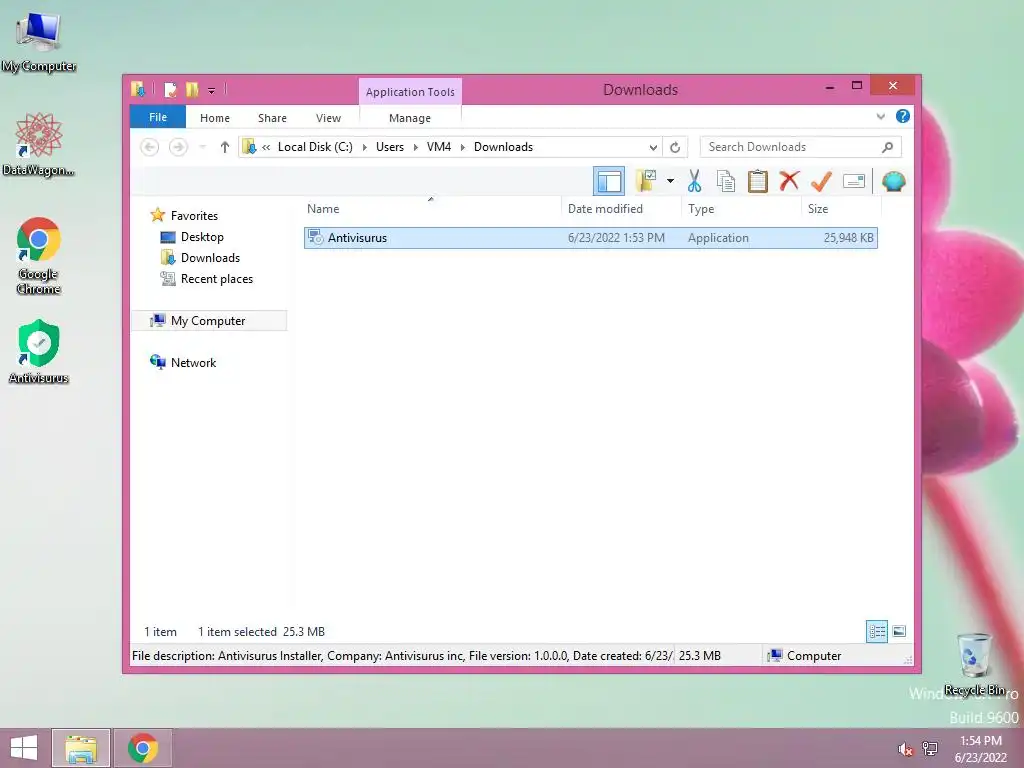This screenshot has height=768, width=1024.
Task: Click the window folder icon in title bar
Action: [138, 89]
